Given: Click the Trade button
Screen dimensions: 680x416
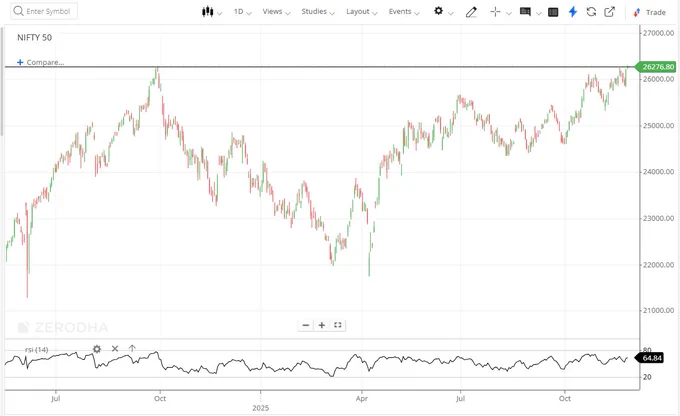Looking at the screenshot, I should (x=649, y=12).
